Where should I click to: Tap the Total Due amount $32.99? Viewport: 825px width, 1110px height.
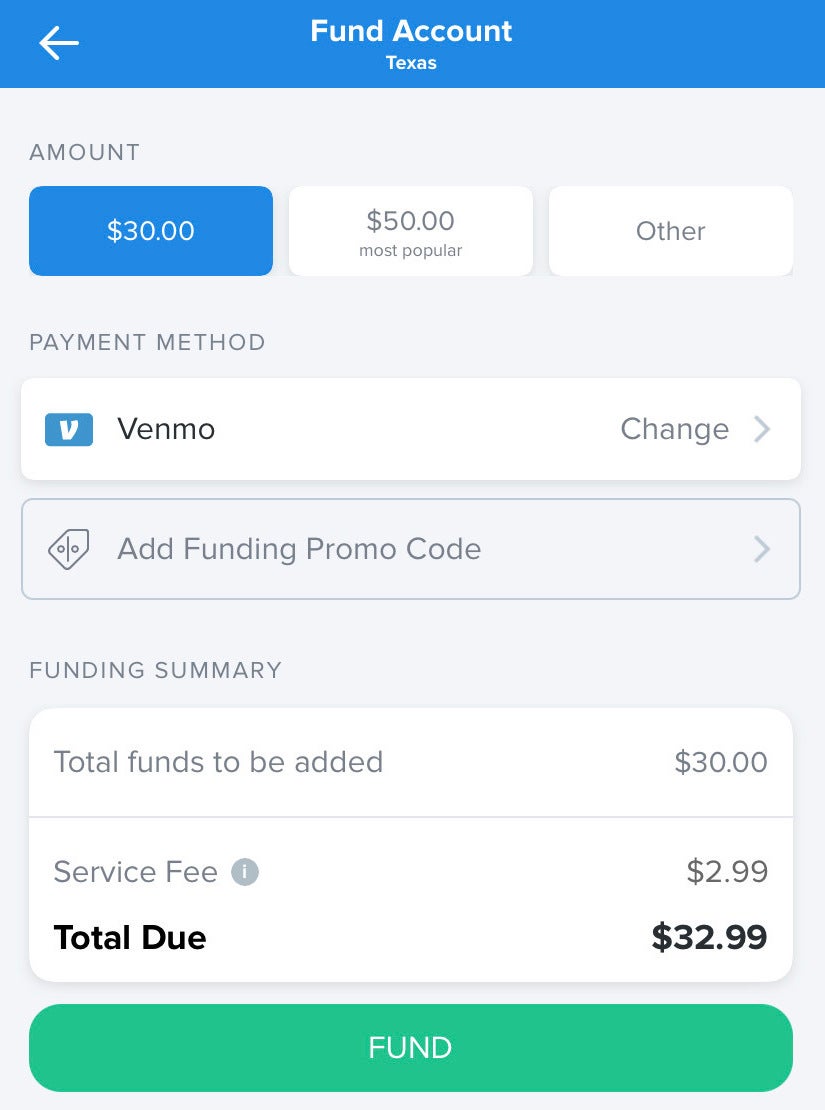click(710, 937)
